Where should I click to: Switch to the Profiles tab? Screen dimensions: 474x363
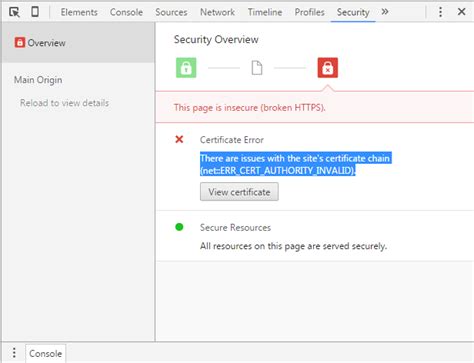point(309,12)
